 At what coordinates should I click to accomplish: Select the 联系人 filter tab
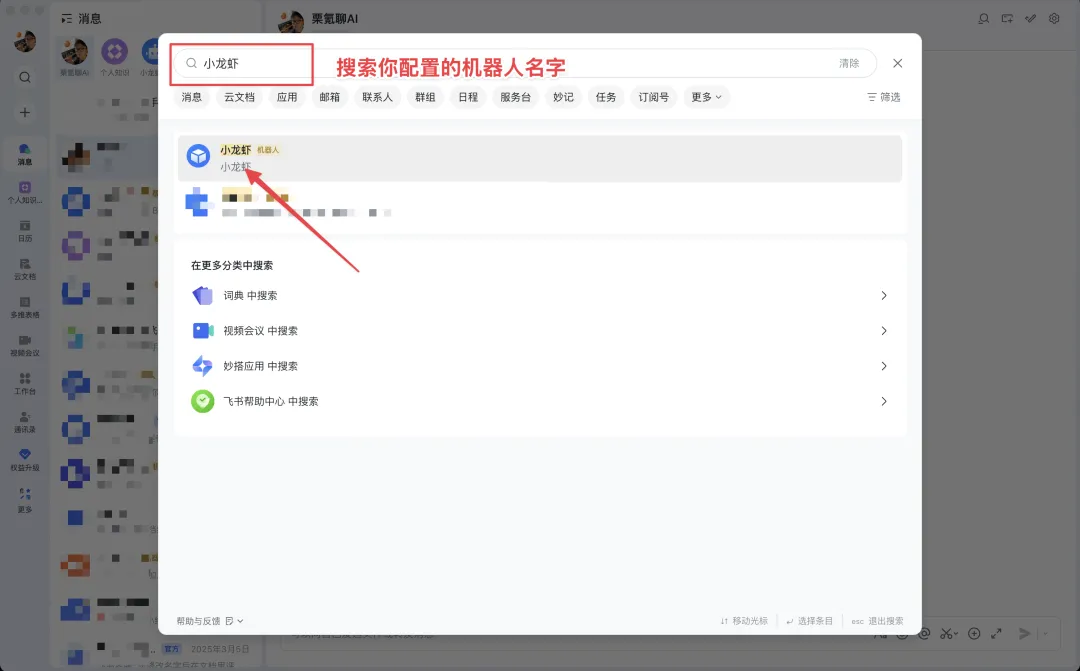pyautogui.click(x=377, y=97)
